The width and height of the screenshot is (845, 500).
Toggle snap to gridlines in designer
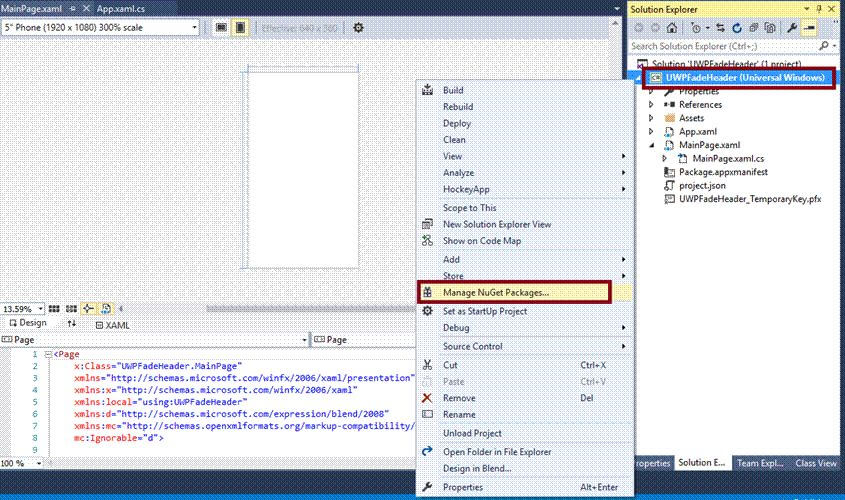tap(71, 309)
